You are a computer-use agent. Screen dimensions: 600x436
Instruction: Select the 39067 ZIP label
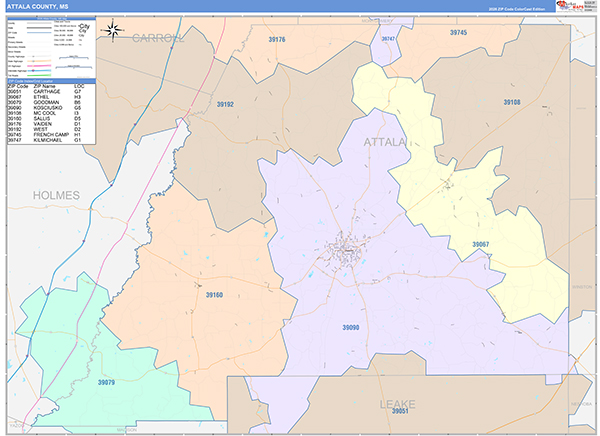[480, 244]
